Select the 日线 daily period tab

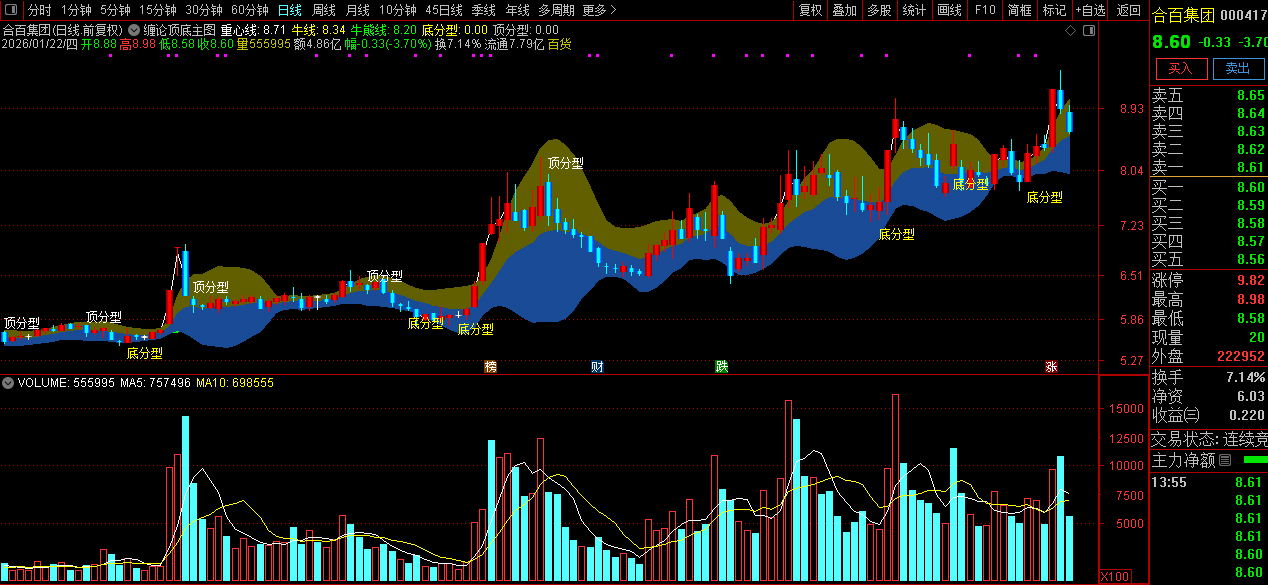289,10
